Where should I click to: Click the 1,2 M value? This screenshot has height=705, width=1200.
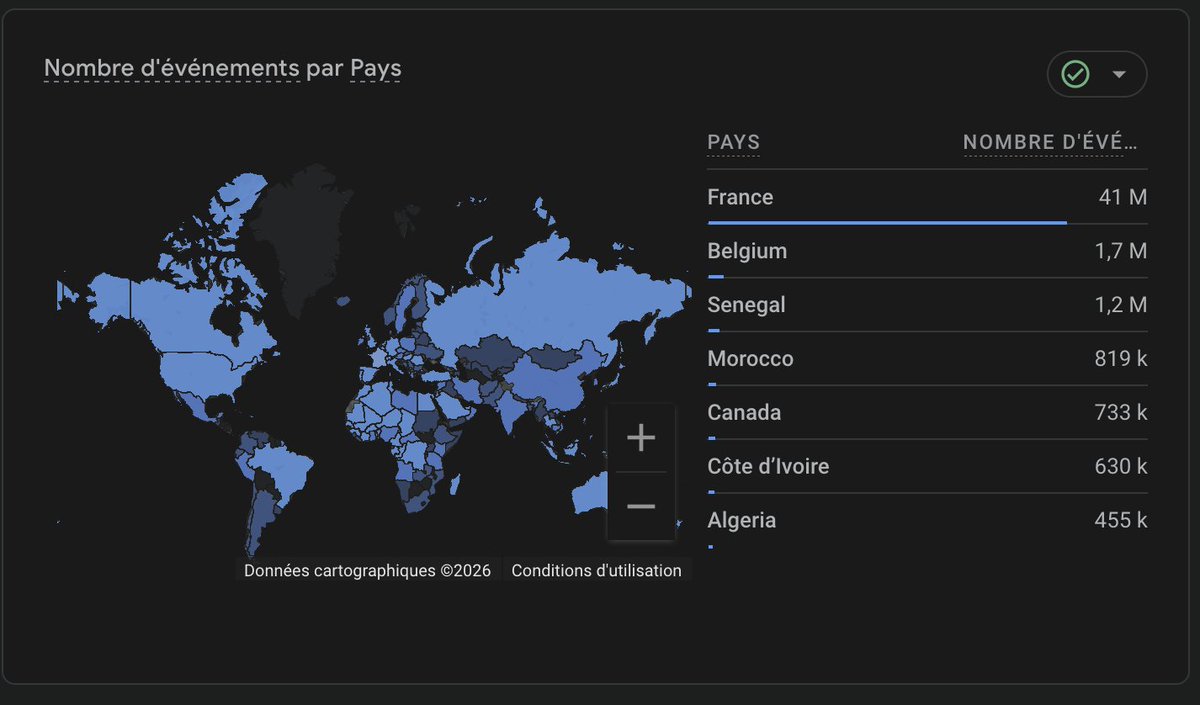1121,305
